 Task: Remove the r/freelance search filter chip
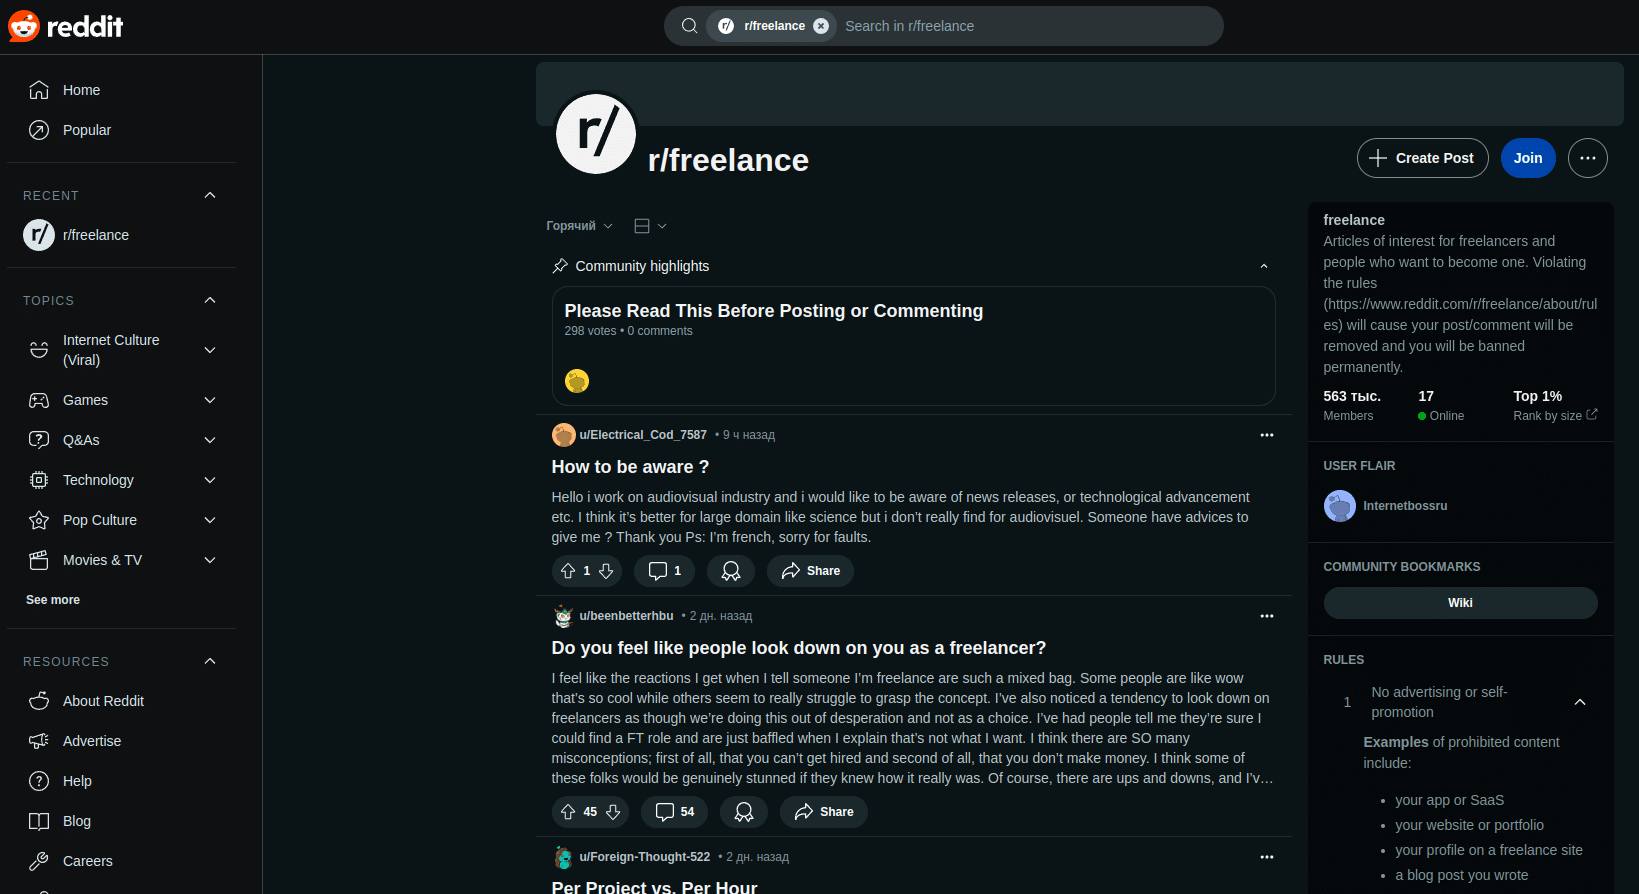[x=821, y=26]
